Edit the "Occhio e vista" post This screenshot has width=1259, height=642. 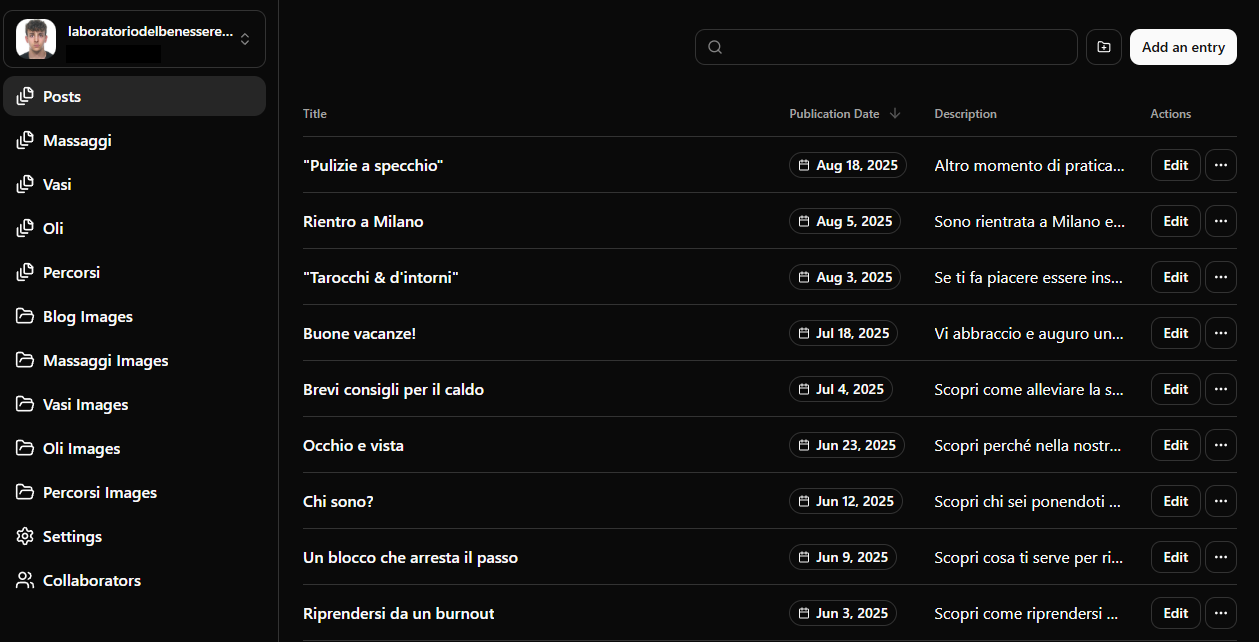(1175, 445)
